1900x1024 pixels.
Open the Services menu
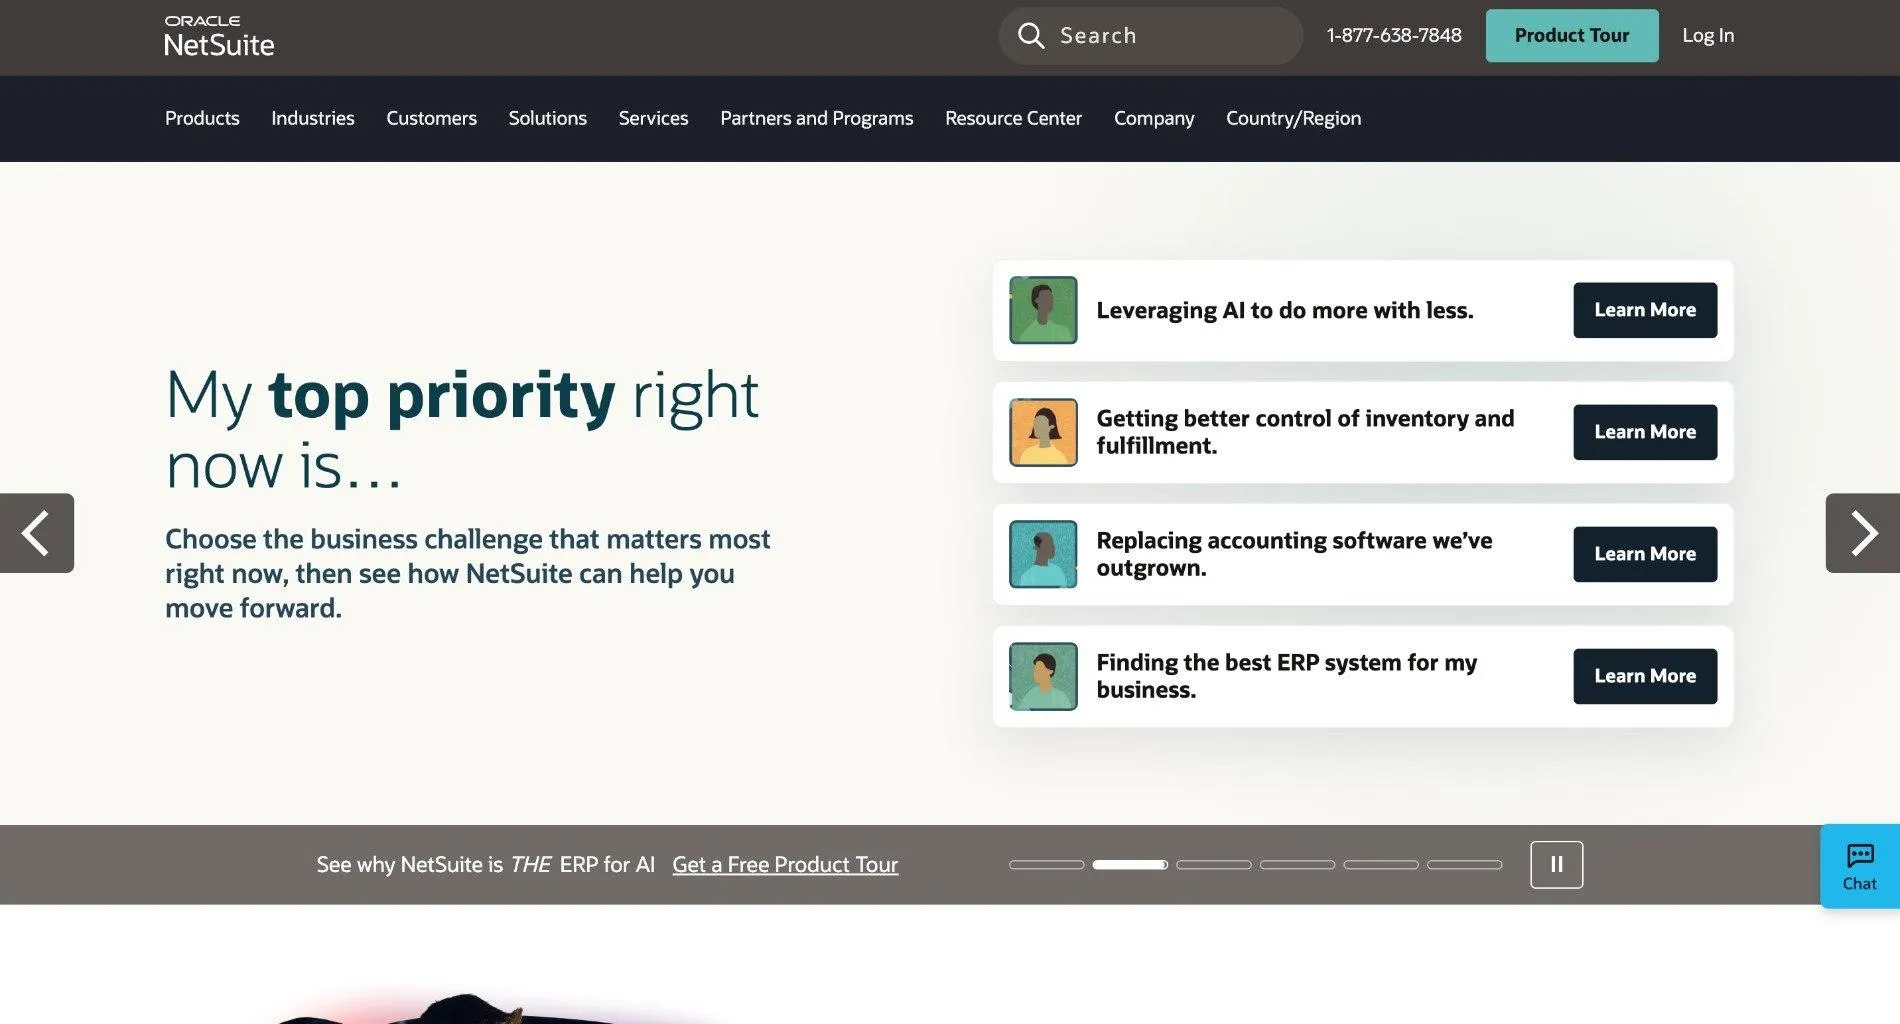tap(654, 118)
